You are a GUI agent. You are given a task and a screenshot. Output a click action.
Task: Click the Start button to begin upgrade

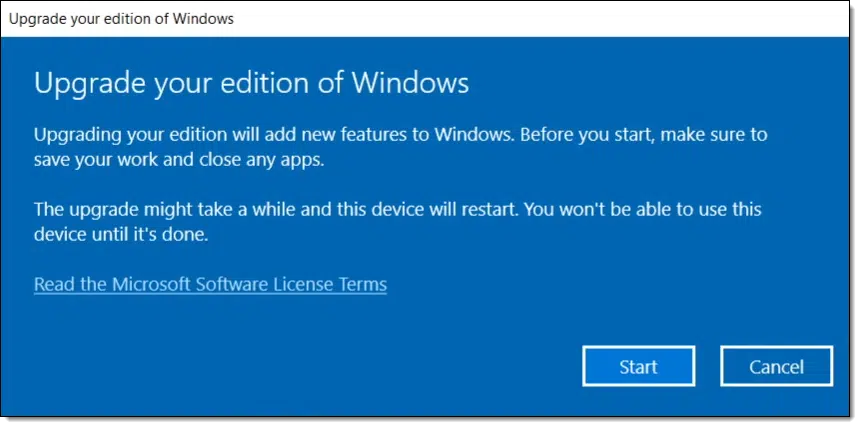point(638,366)
